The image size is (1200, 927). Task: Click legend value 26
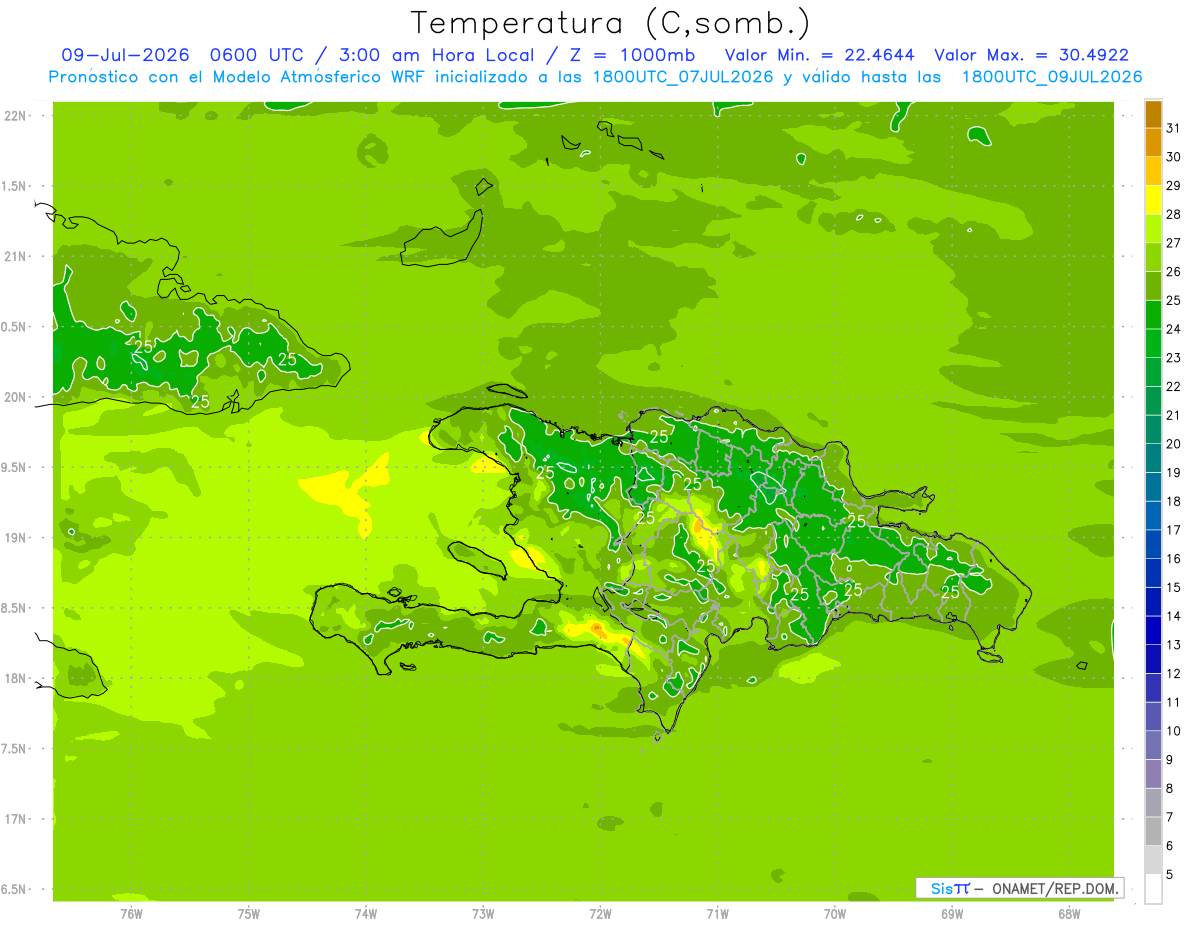click(x=1174, y=272)
